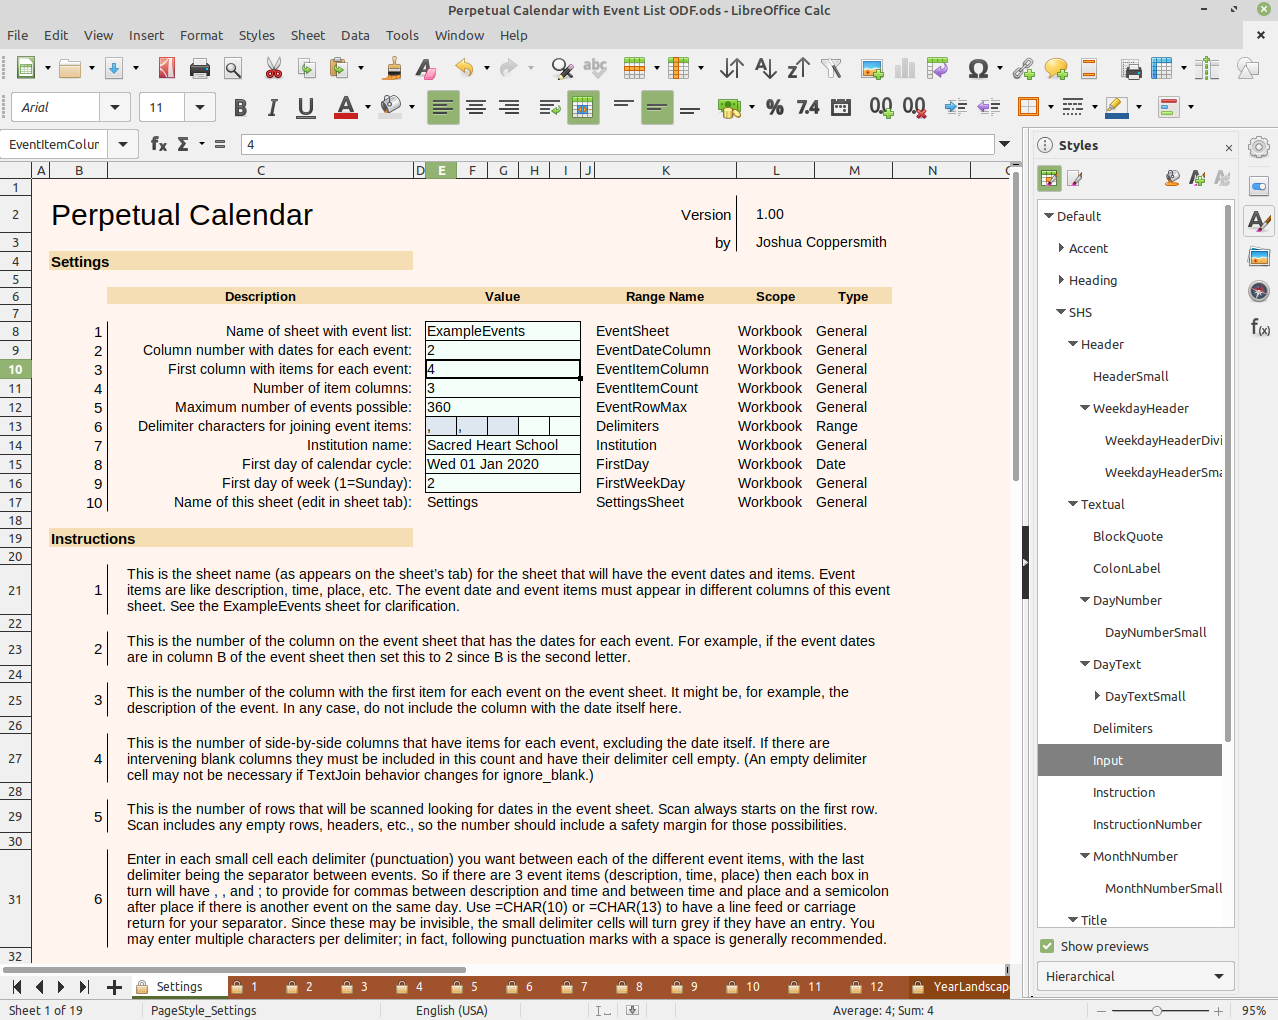Click the Format as Percent icon

tap(775, 107)
